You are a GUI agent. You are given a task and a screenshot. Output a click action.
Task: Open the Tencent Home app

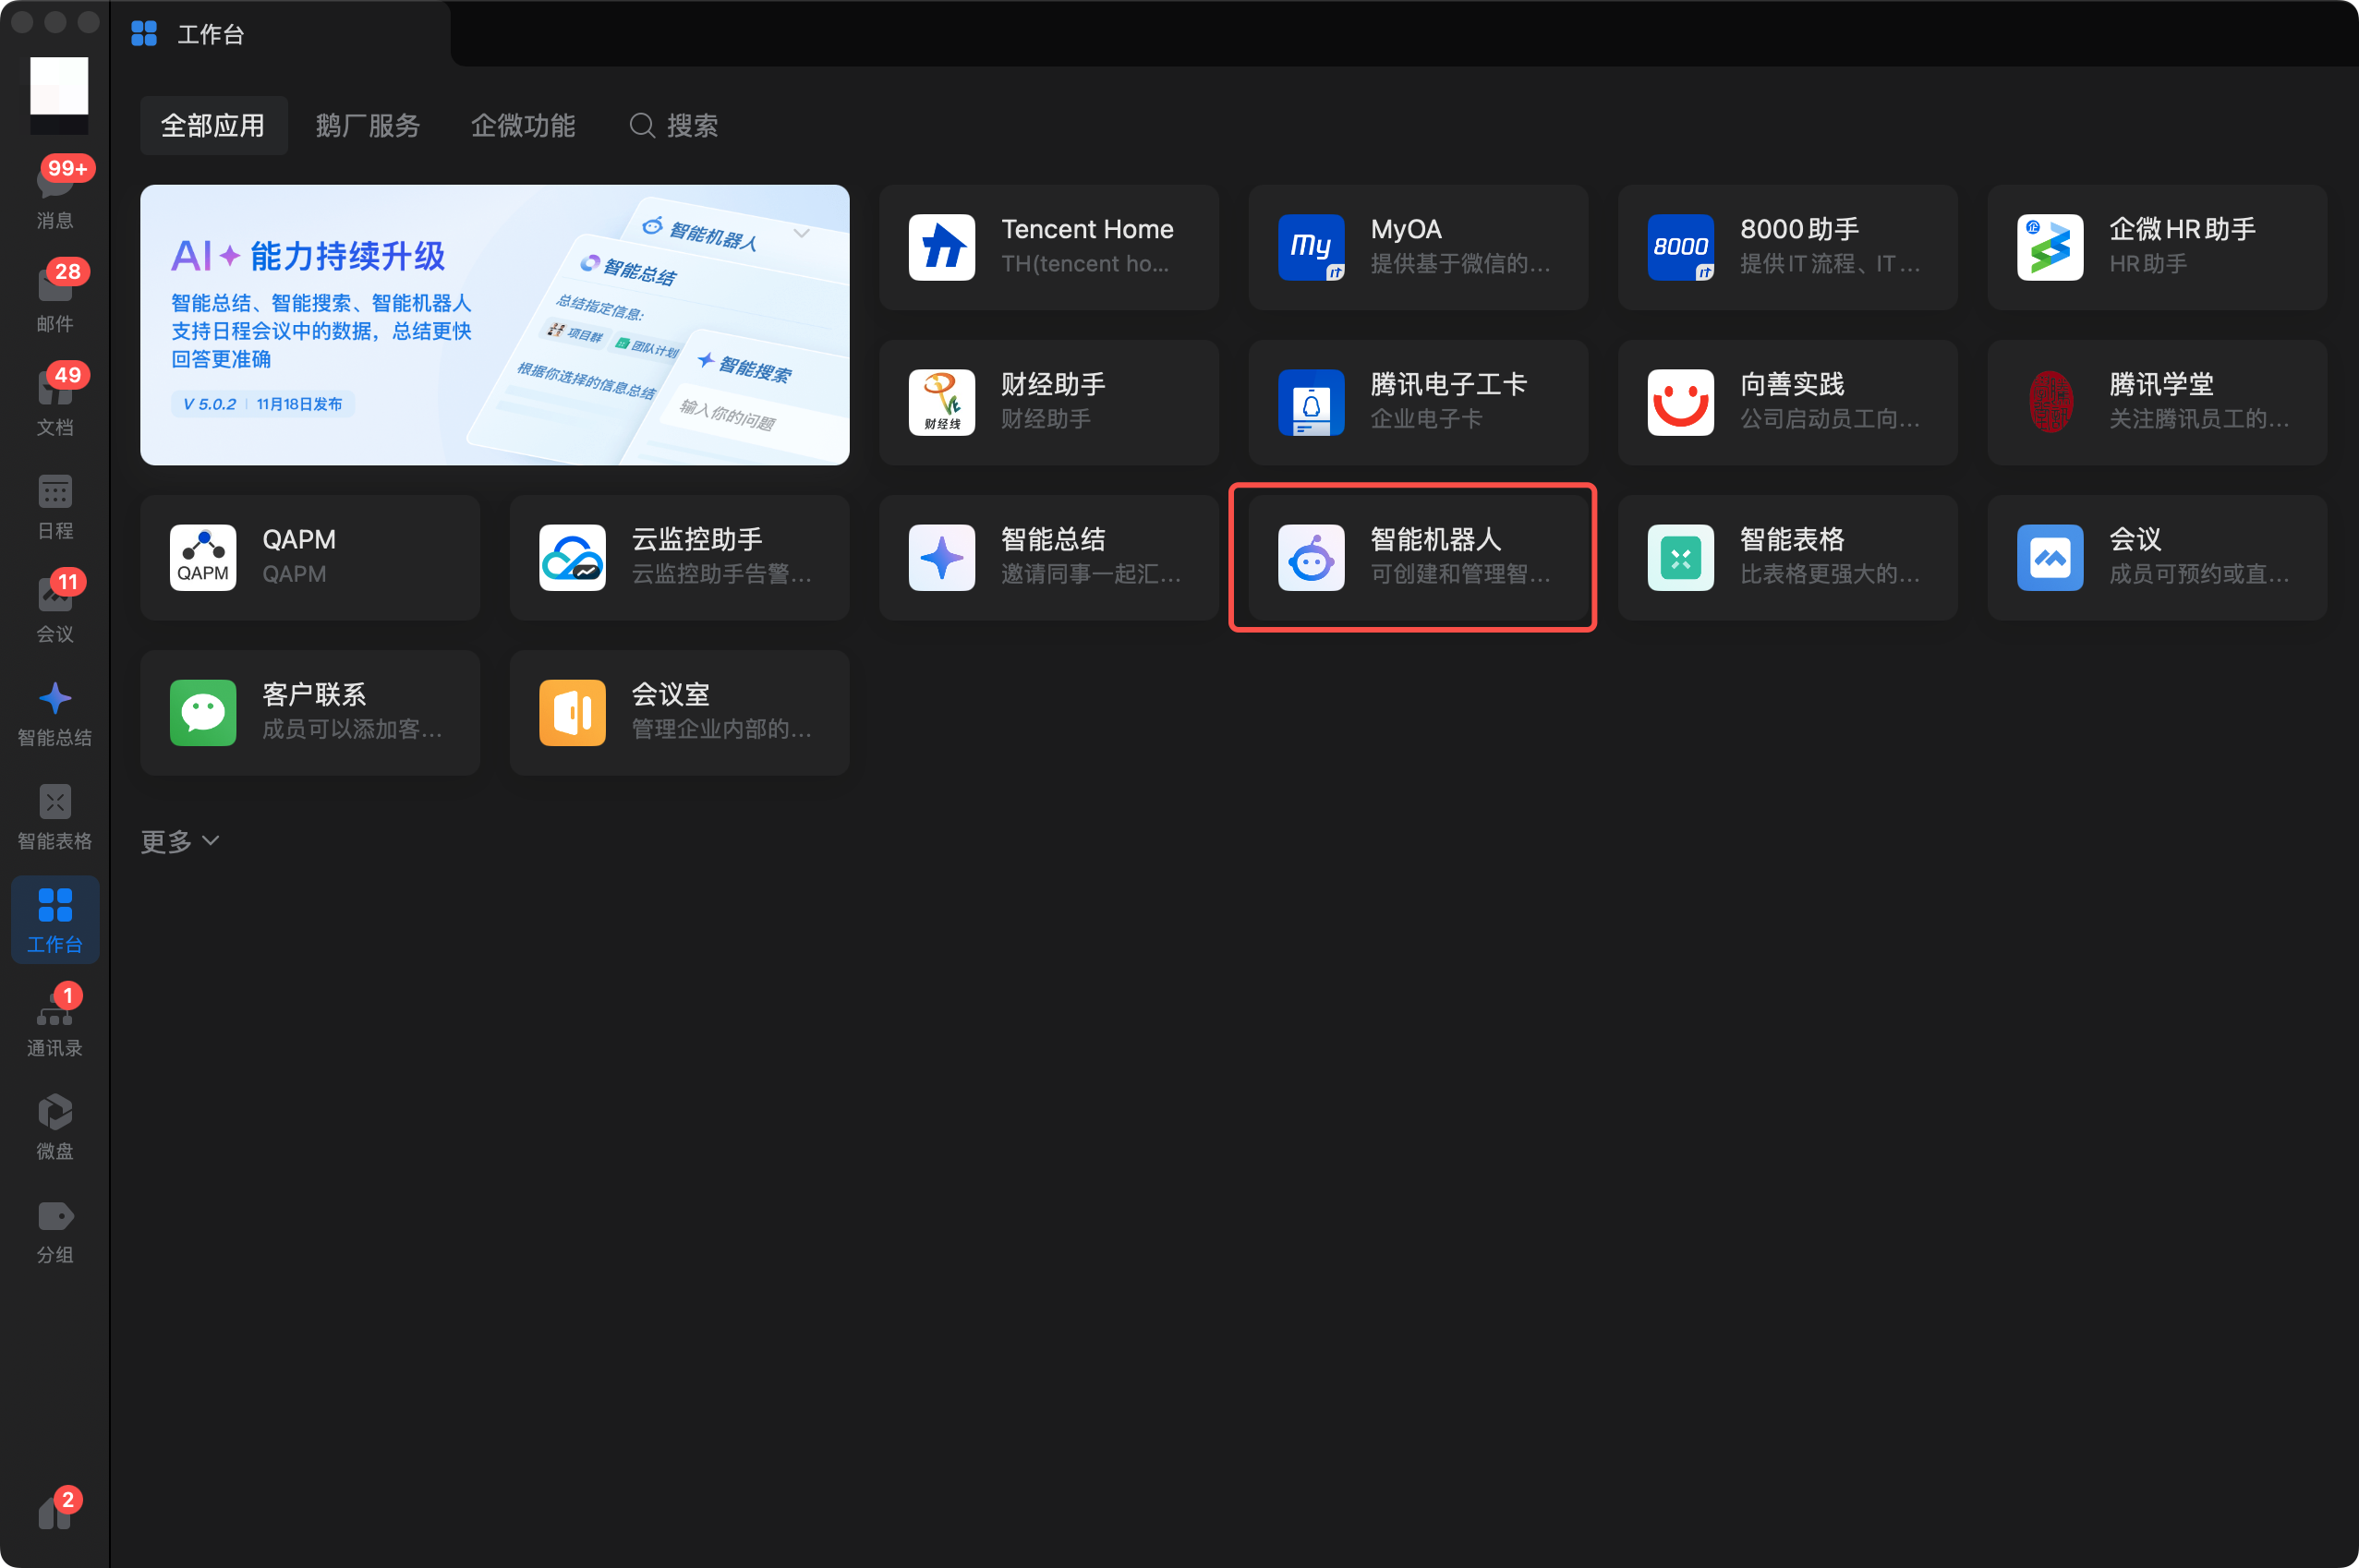coord(1047,247)
